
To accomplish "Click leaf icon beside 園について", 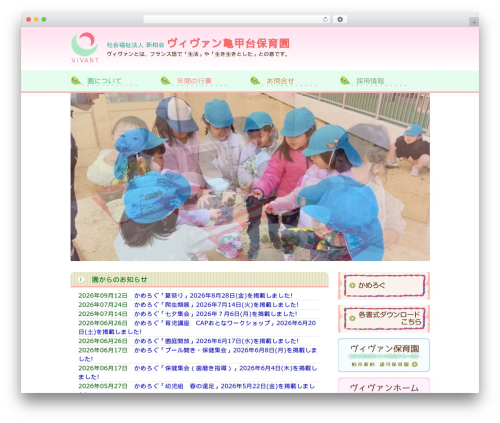I will pos(76,81).
